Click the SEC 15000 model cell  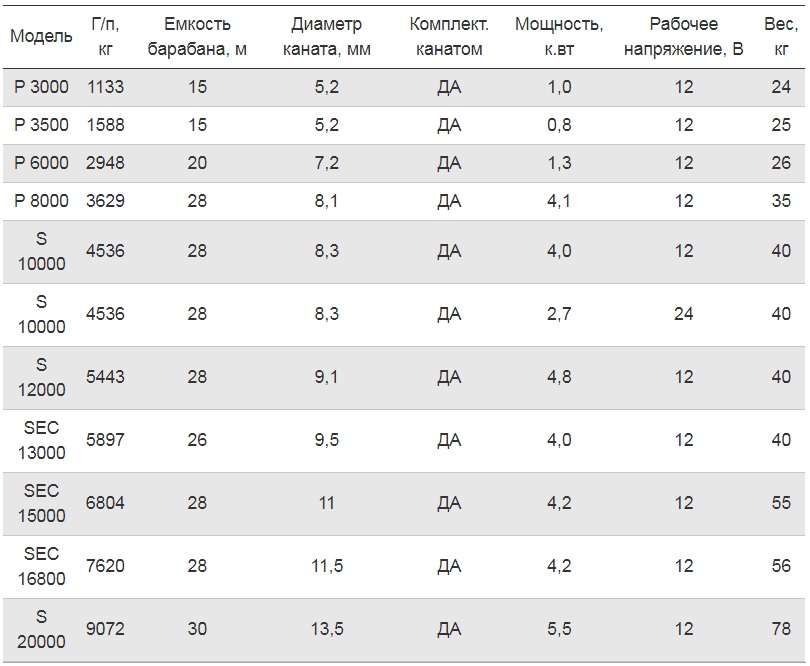41,503
